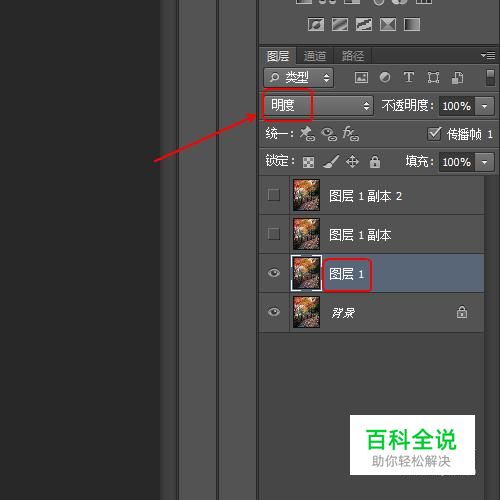
Task: Filter for shape layers
Action: tap(433, 78)
